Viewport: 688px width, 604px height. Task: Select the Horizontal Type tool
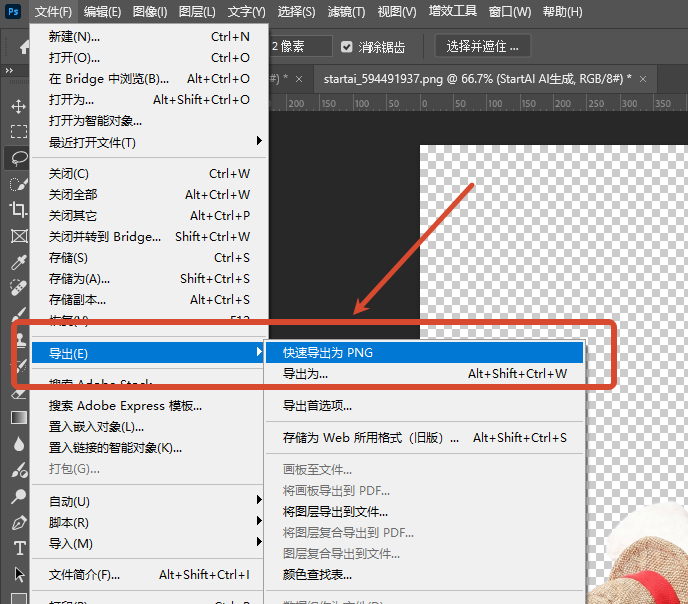[x=19, y=548]
